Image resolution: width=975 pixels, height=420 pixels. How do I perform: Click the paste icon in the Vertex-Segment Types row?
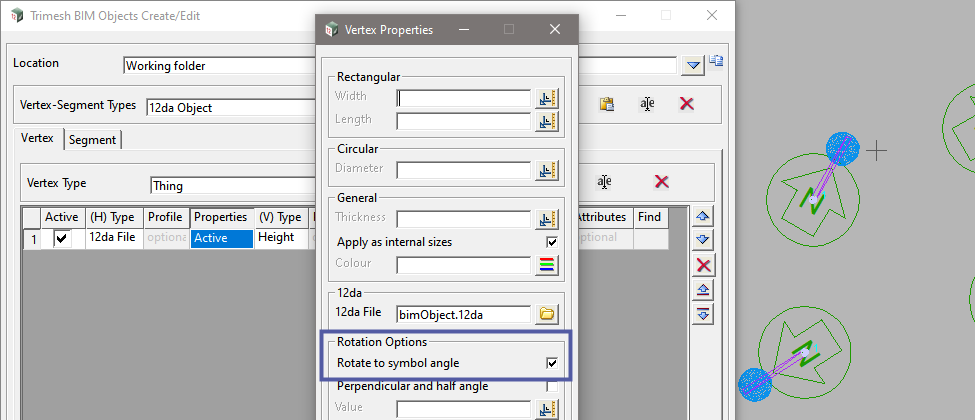tap(606, 104)
